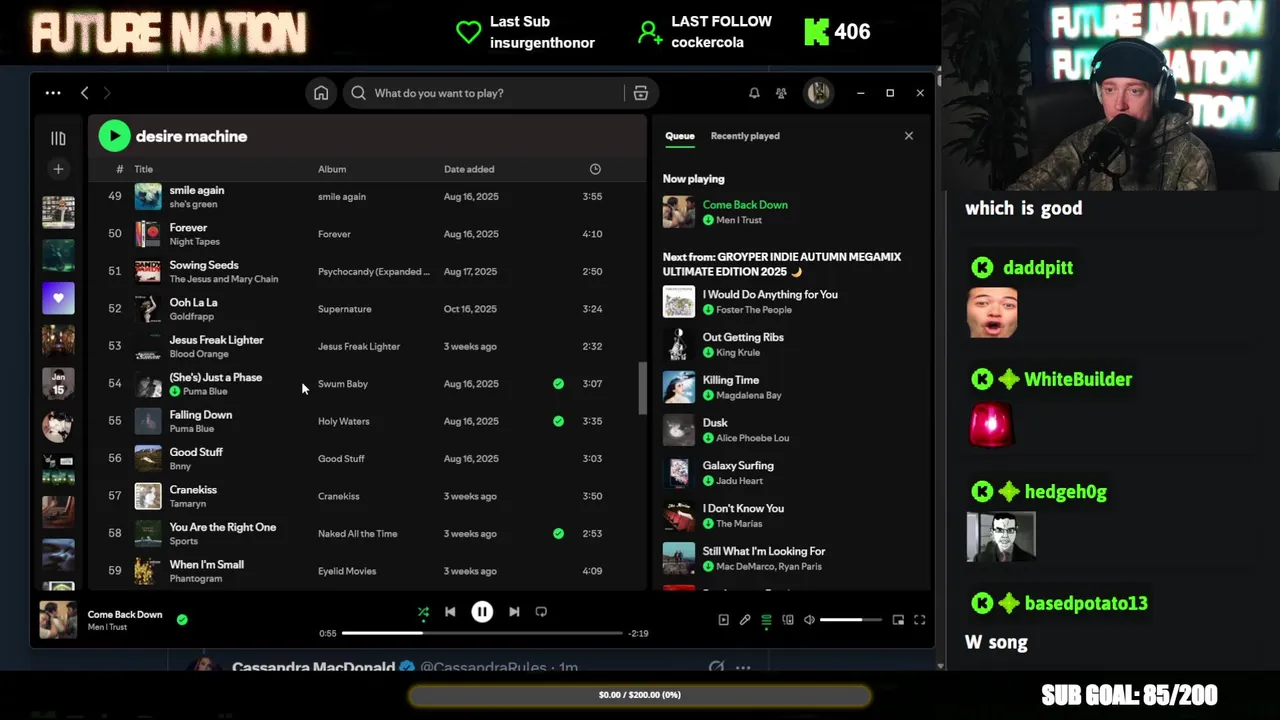Screen dimensions: 1280x720
Task: Select queued song Killing Time
Action: tap(790, 388)
